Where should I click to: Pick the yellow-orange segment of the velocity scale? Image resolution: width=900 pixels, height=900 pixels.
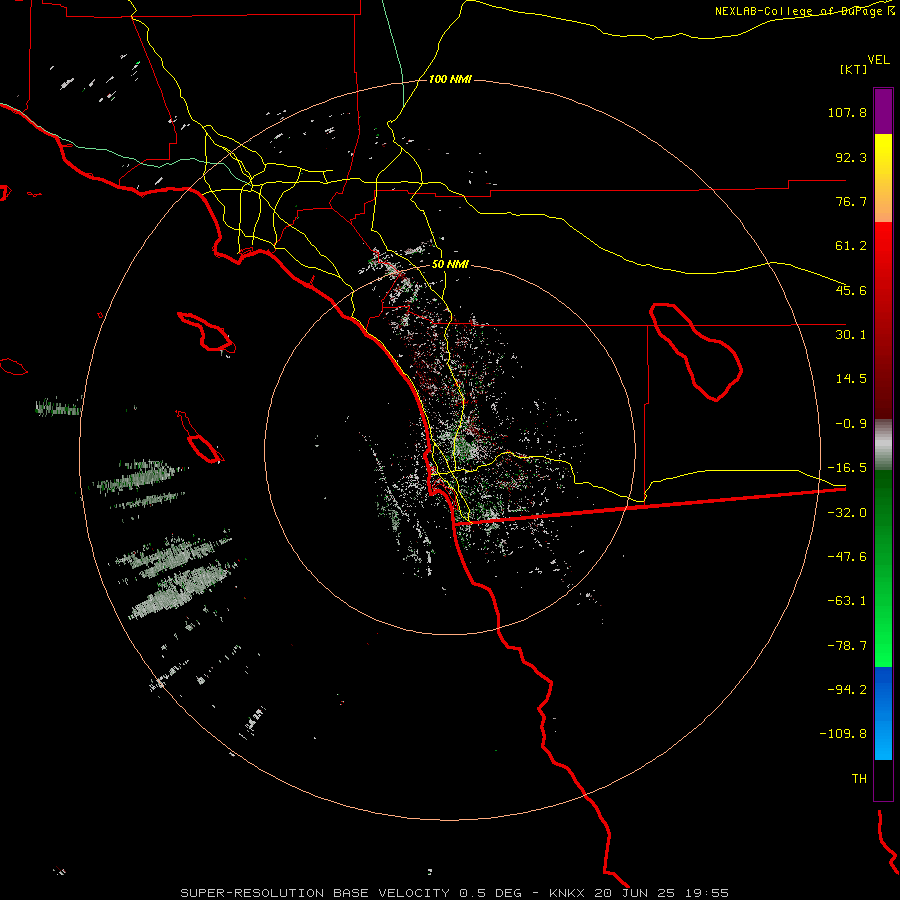[x=883, y=178]
